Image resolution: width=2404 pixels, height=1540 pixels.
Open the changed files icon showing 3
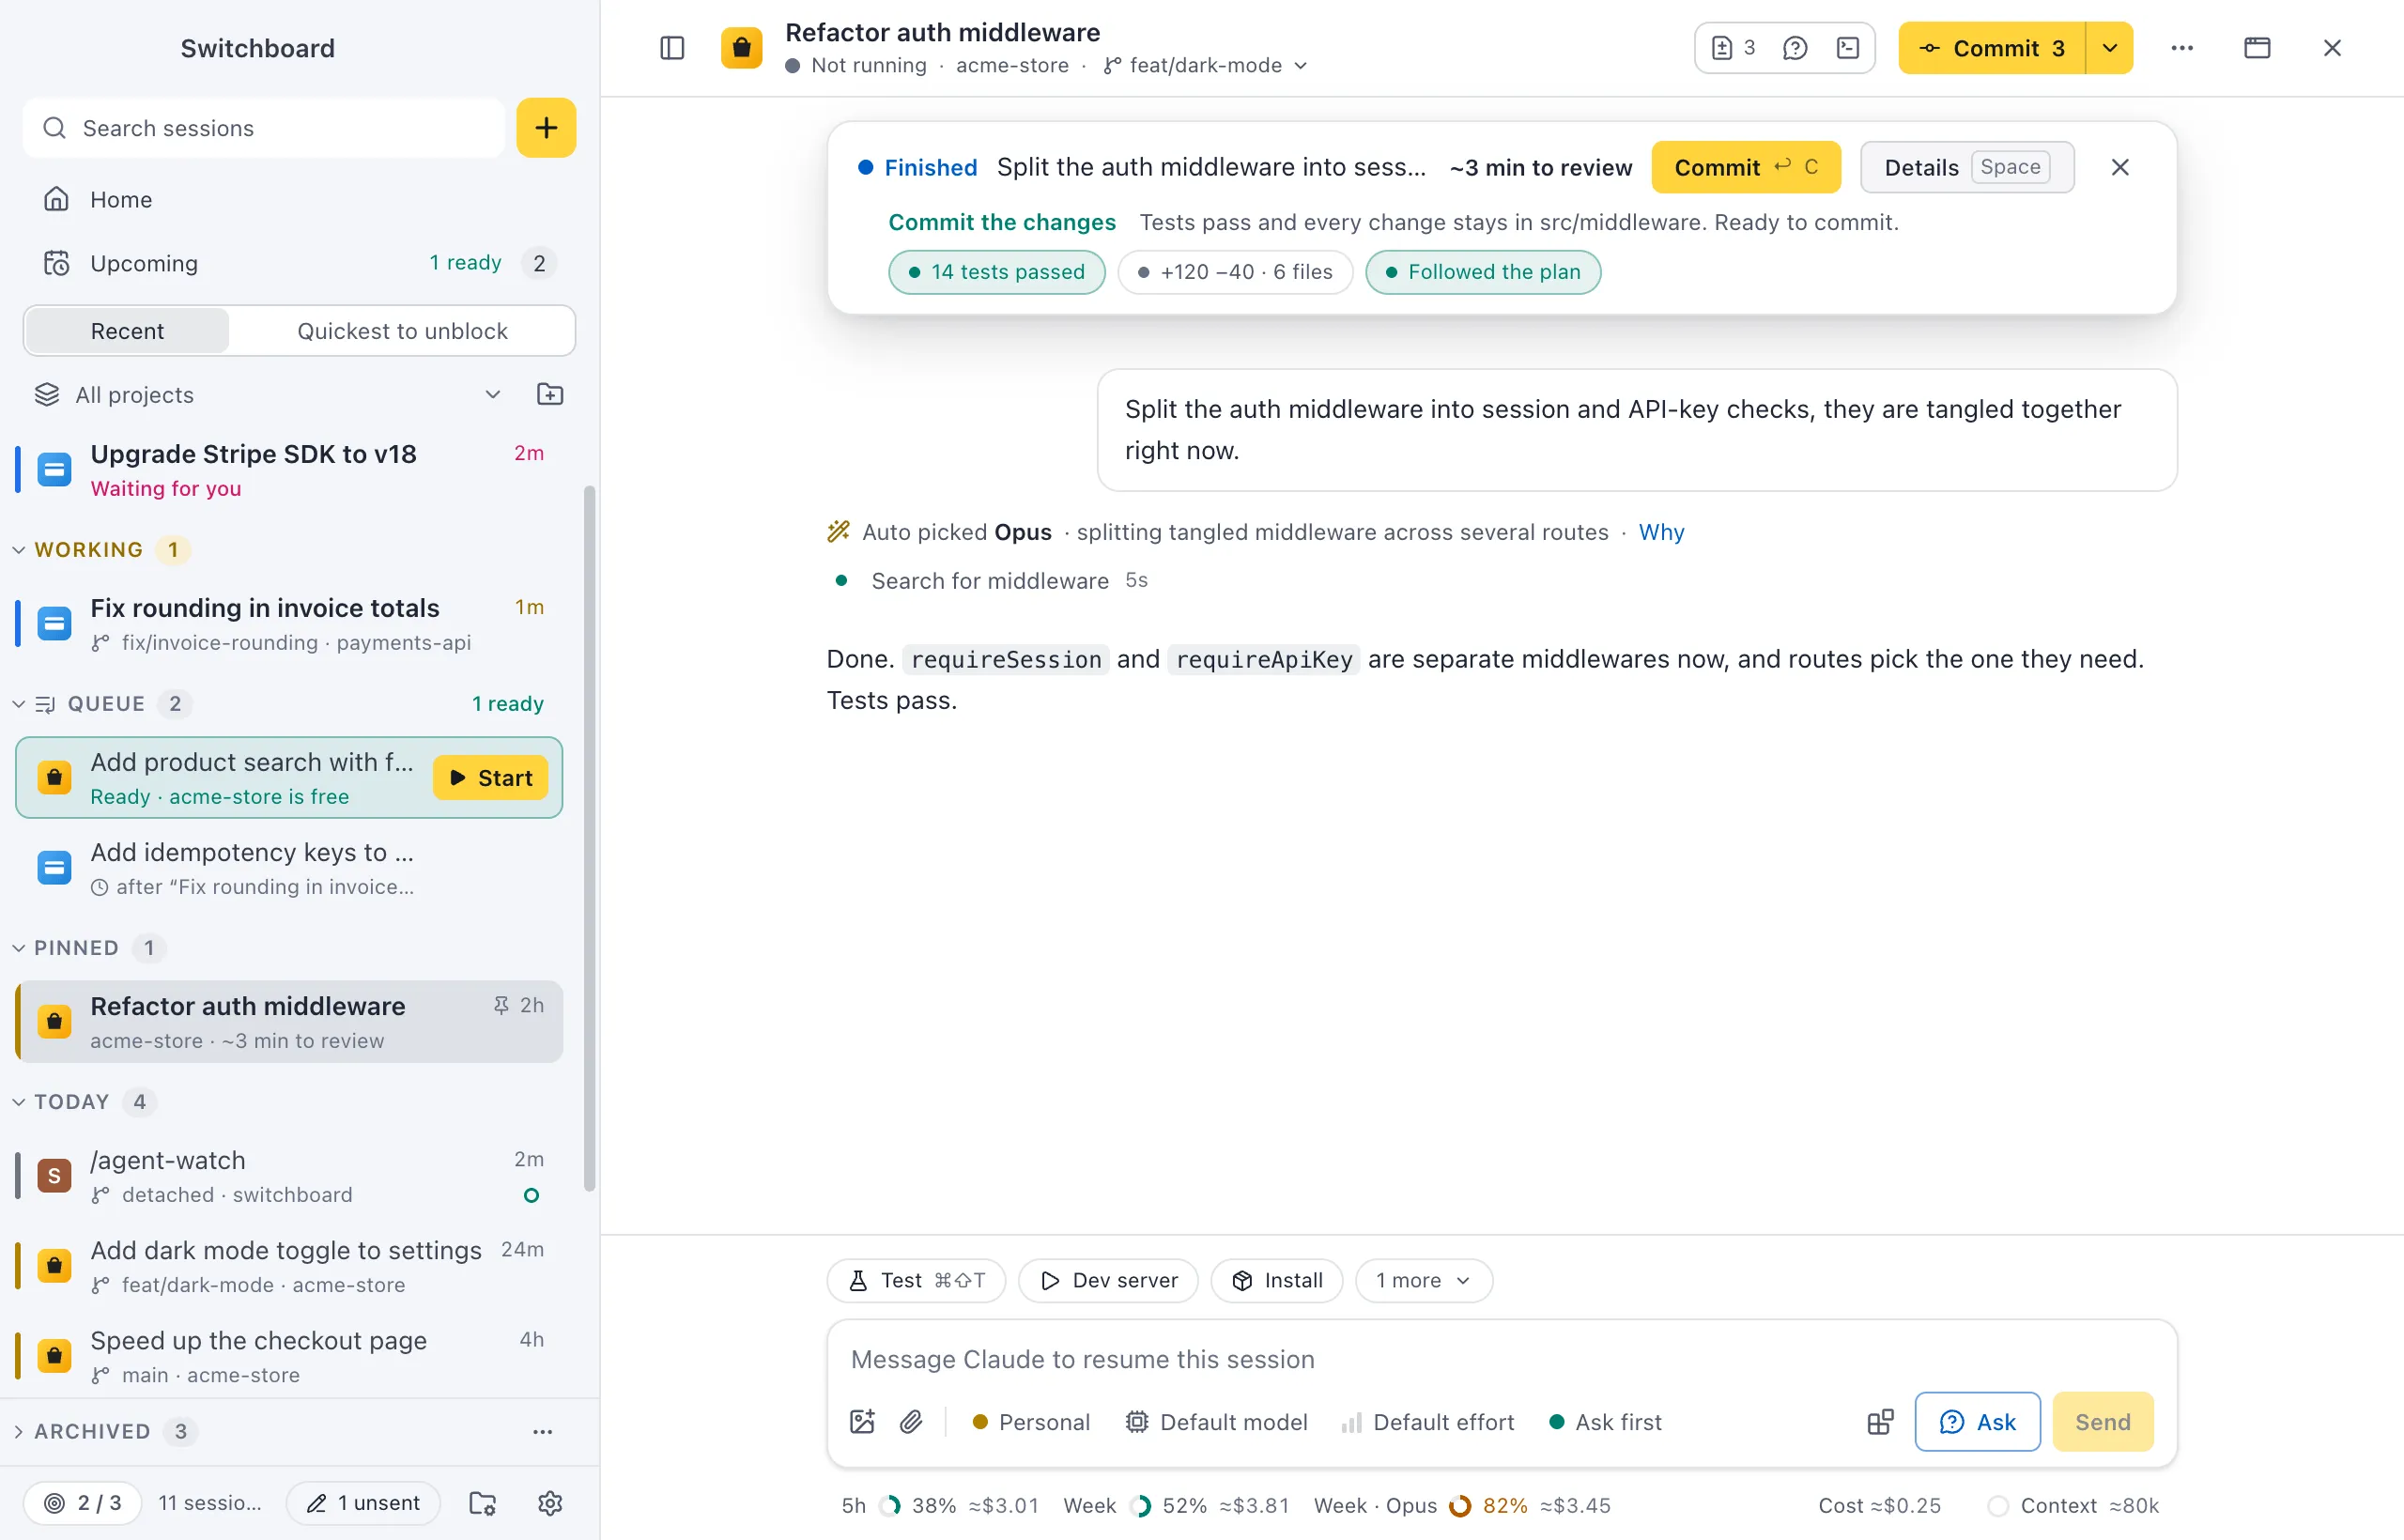(1733, 48)
